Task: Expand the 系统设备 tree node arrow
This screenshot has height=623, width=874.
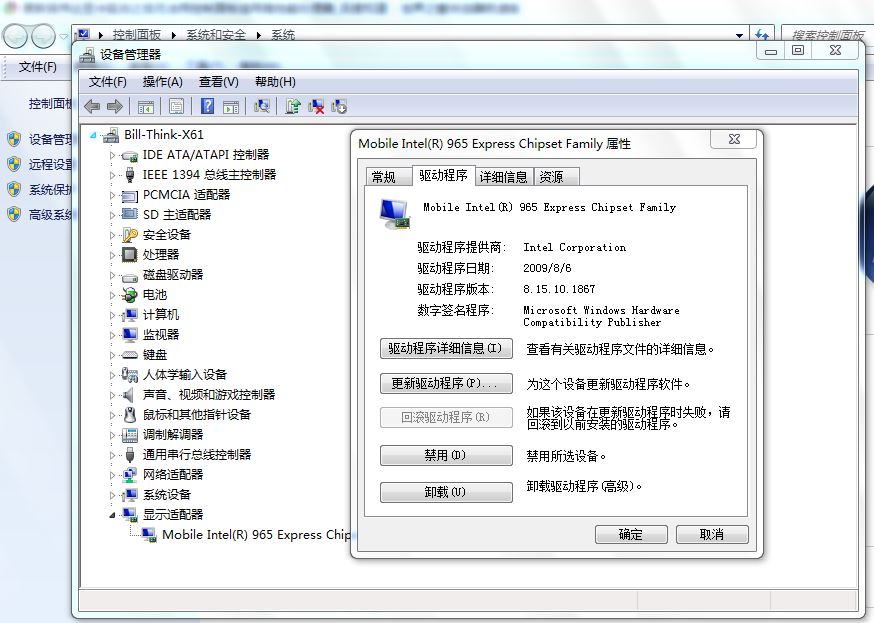Action: [x=112, y=495]
